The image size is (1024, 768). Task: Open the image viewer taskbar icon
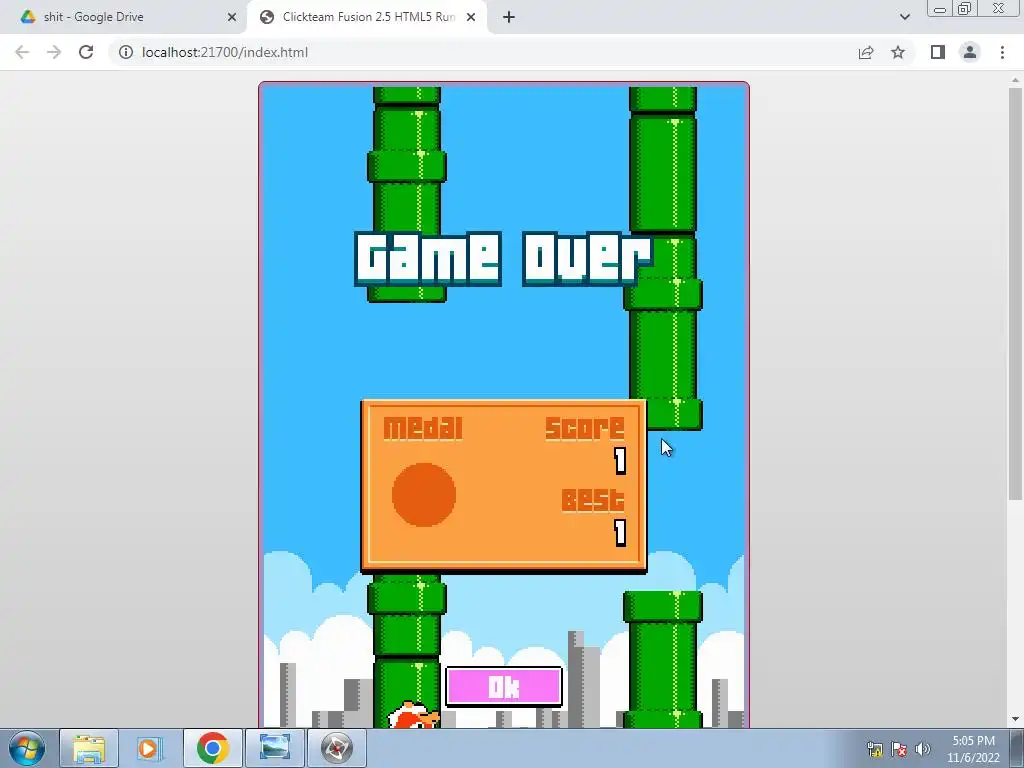click(274, 748)
